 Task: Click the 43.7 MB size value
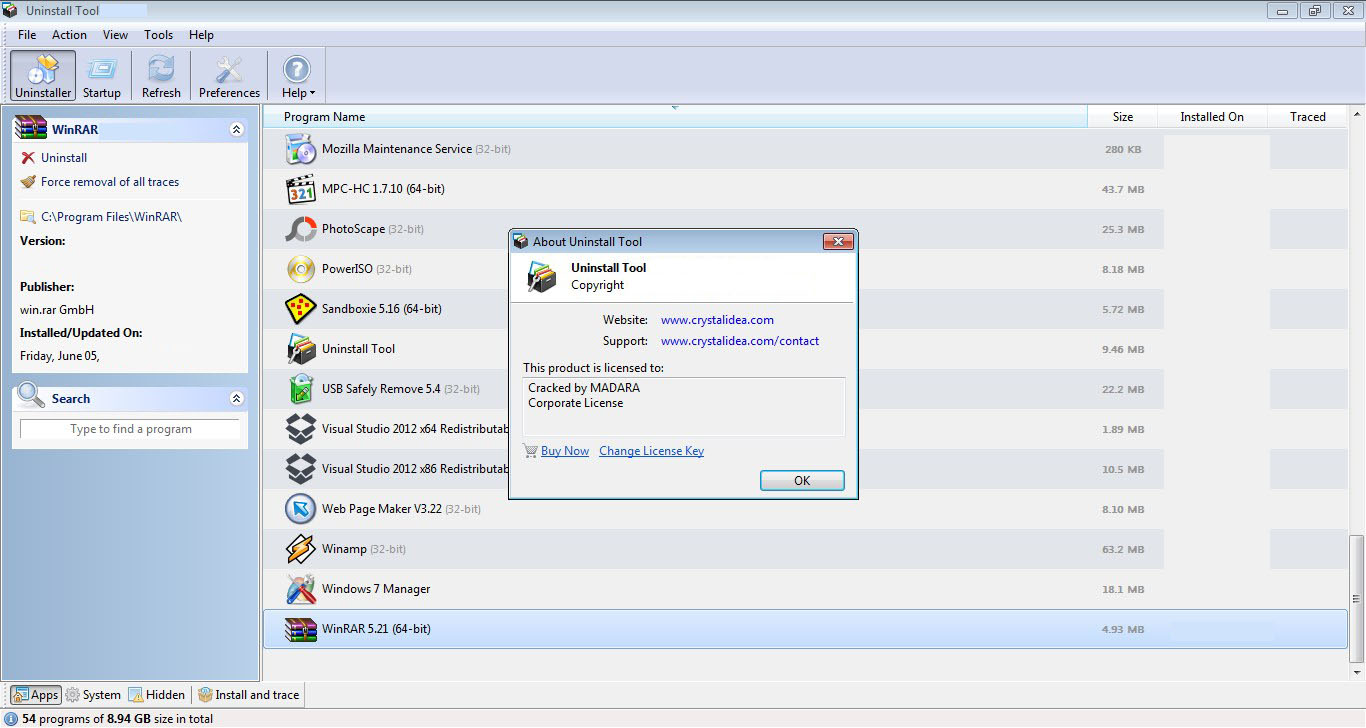(x=1123, y=190)
